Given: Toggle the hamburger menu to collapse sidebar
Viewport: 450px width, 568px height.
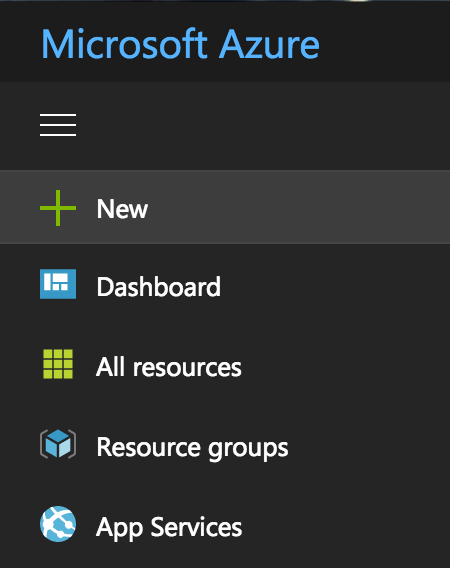Looking at the screenshot, I should pyautogui.click(x=58, y=125).
